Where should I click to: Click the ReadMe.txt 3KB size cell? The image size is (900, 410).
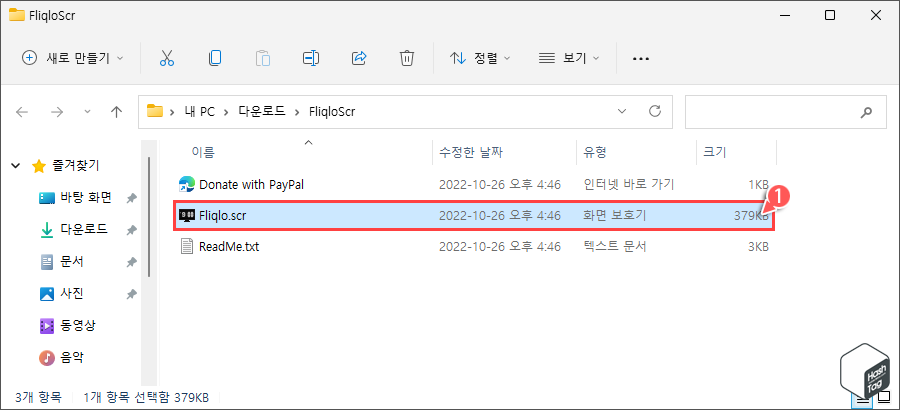pos(758,247)
